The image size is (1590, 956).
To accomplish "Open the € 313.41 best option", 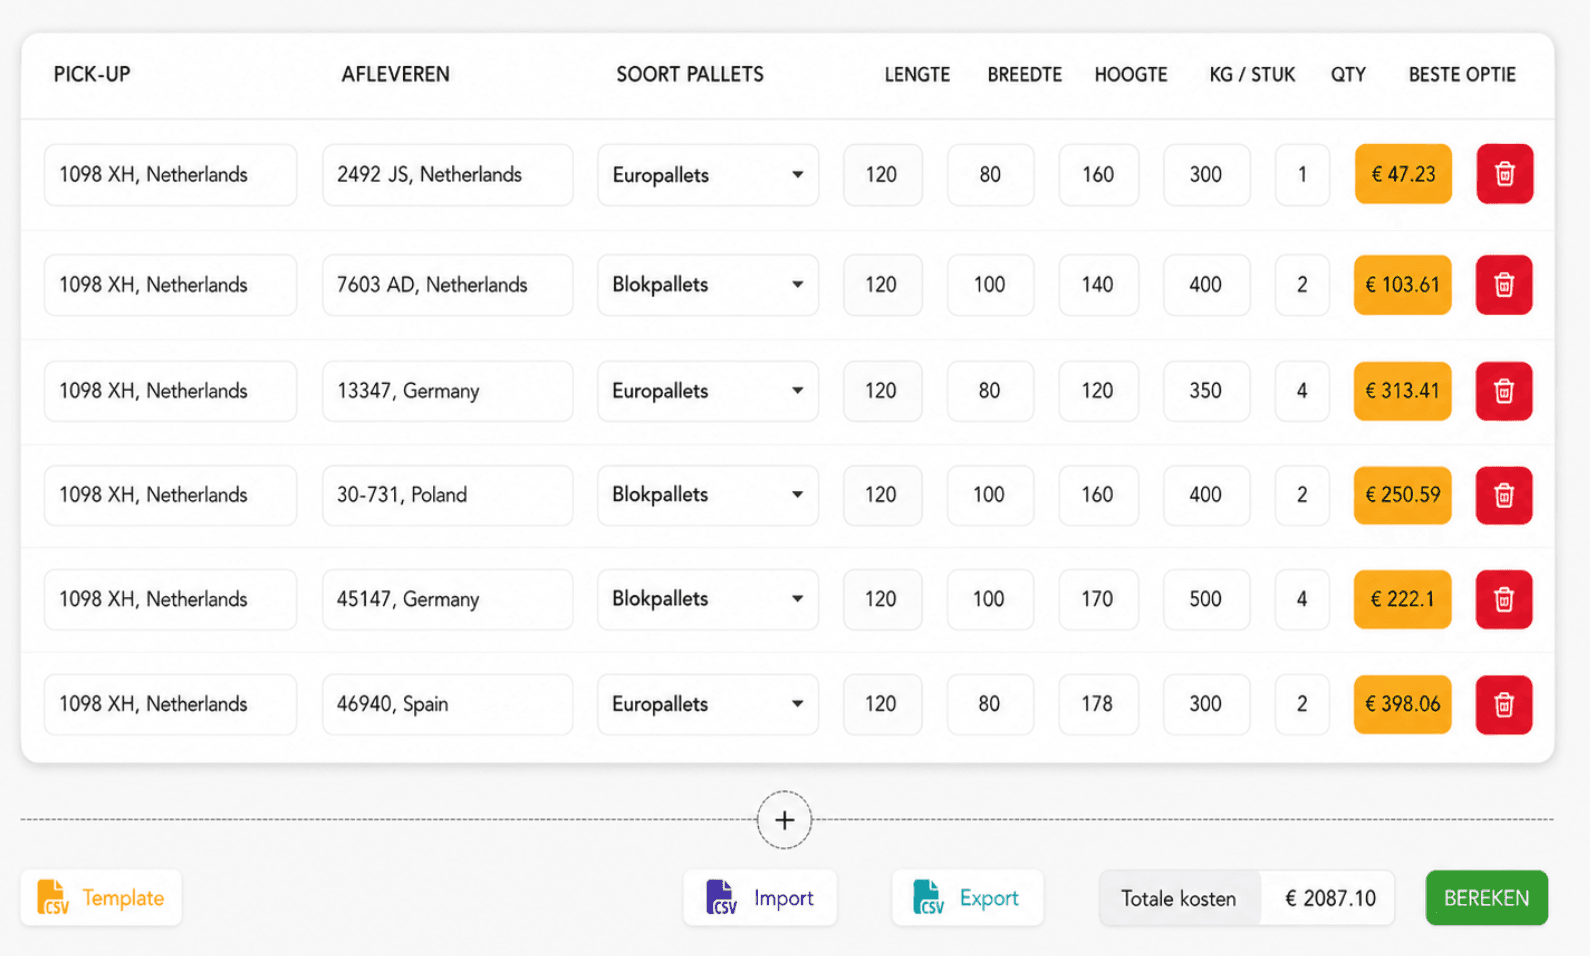I will coord(1403,391).
